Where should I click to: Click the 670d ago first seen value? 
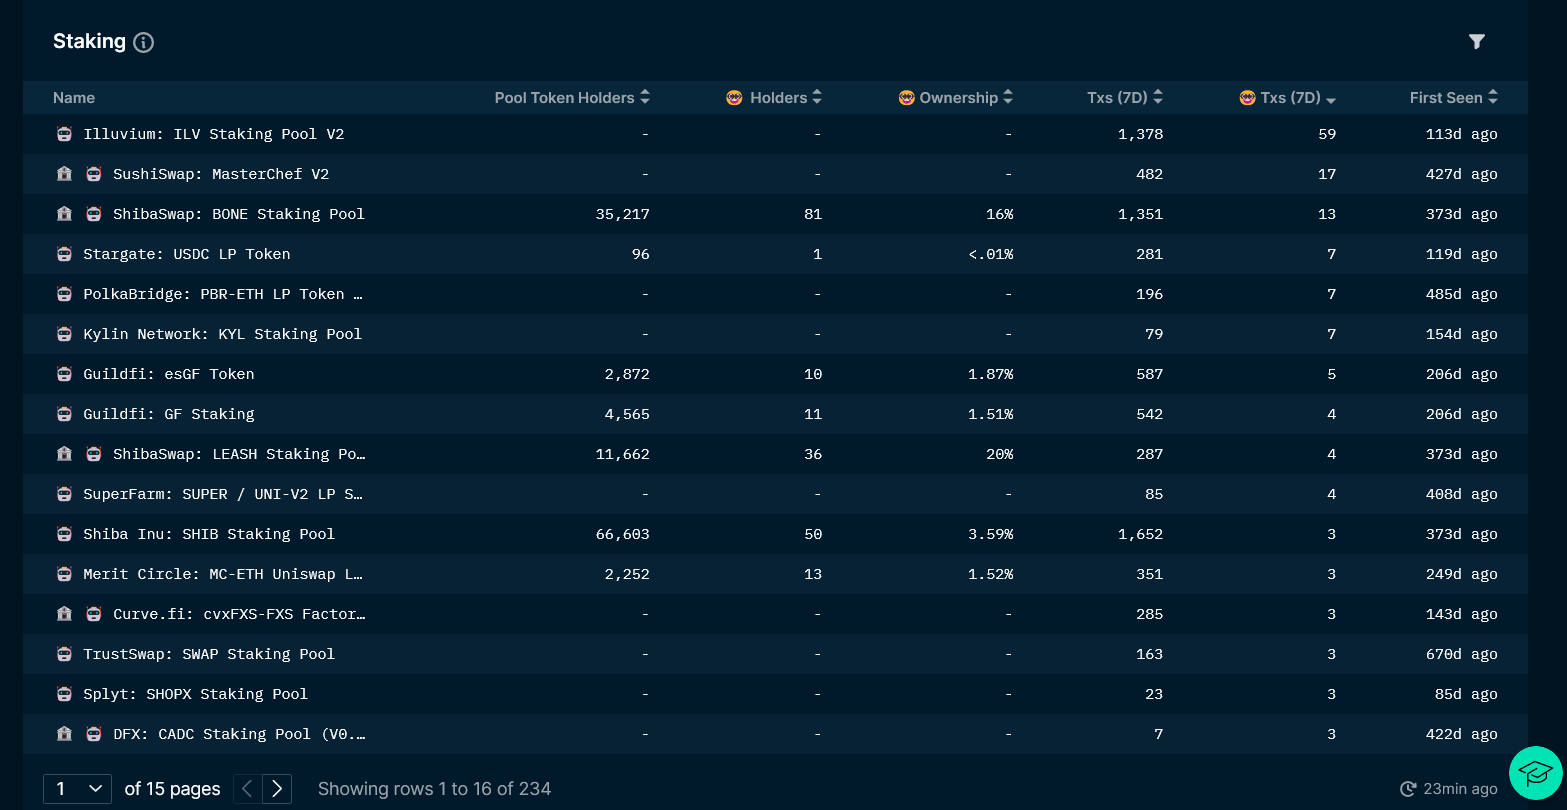(x=1462, y=654)
